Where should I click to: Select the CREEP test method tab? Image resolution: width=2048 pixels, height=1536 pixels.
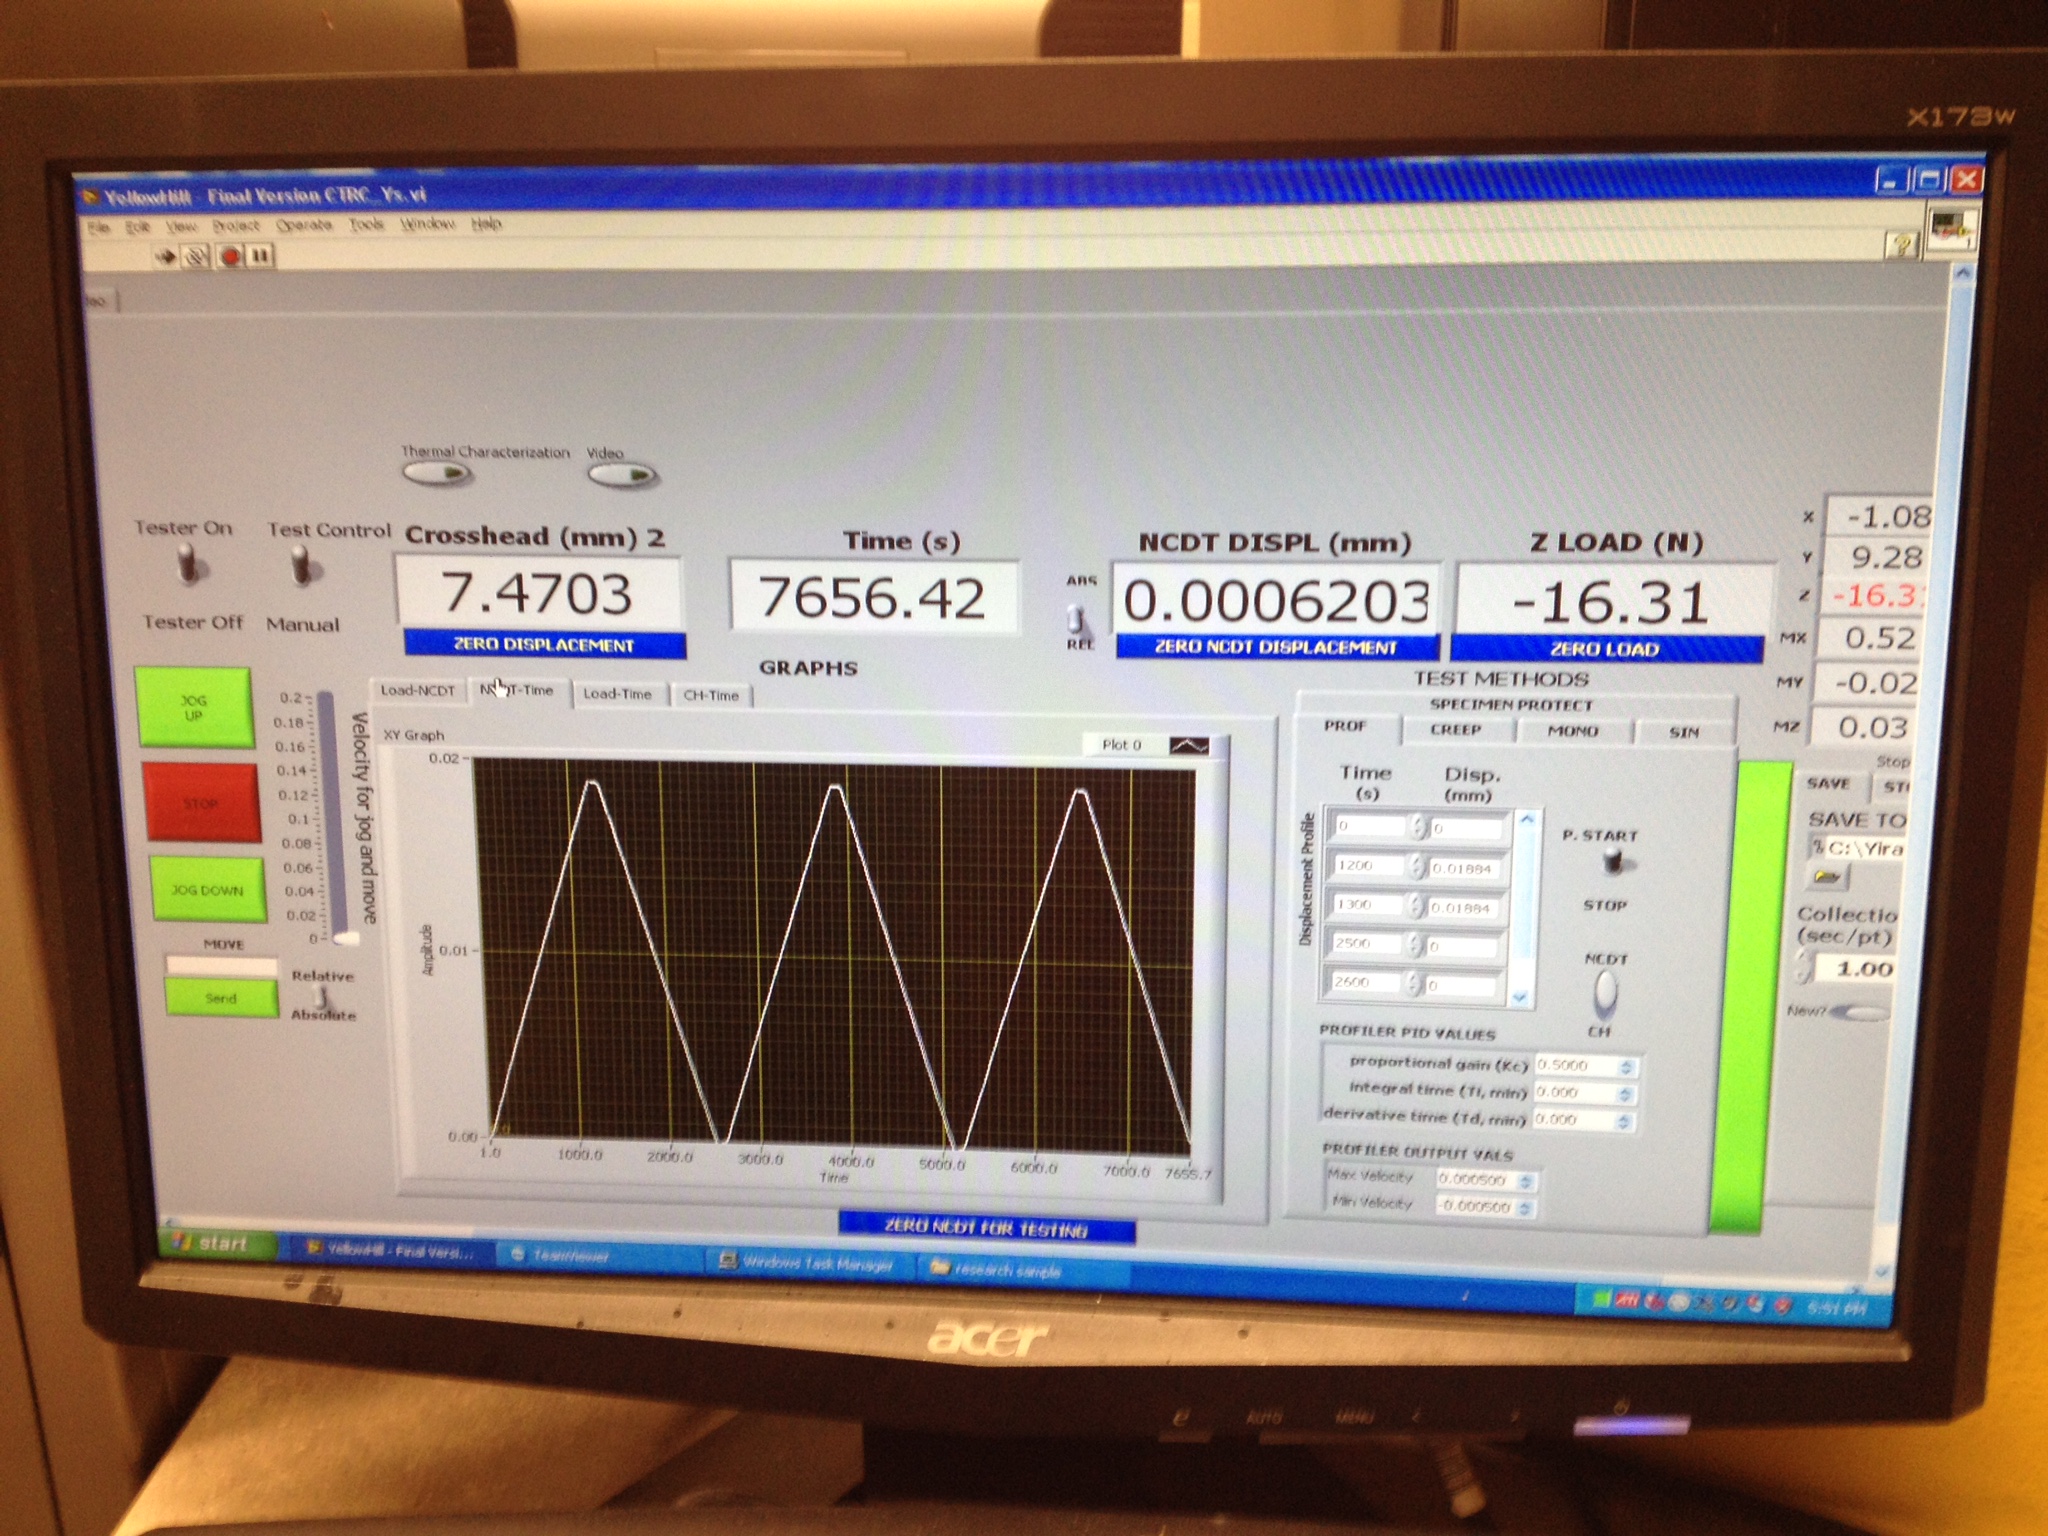click(x=1456, y=730)
